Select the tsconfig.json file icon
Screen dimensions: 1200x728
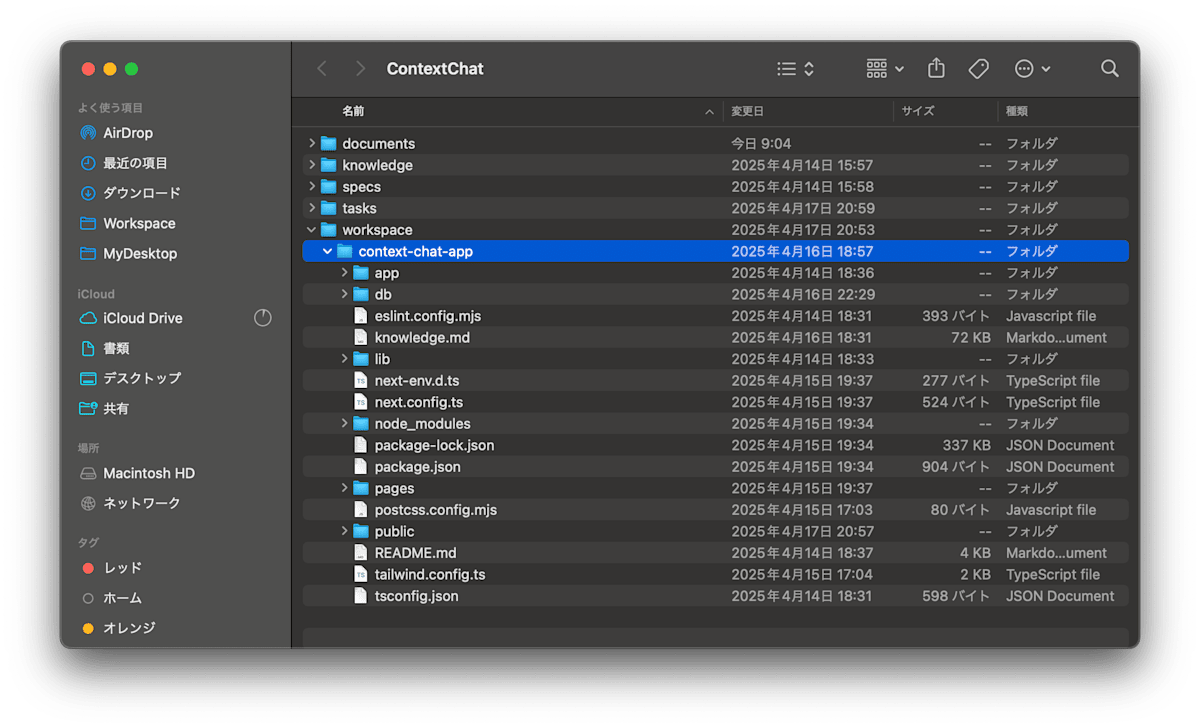[x=361, y=596]
